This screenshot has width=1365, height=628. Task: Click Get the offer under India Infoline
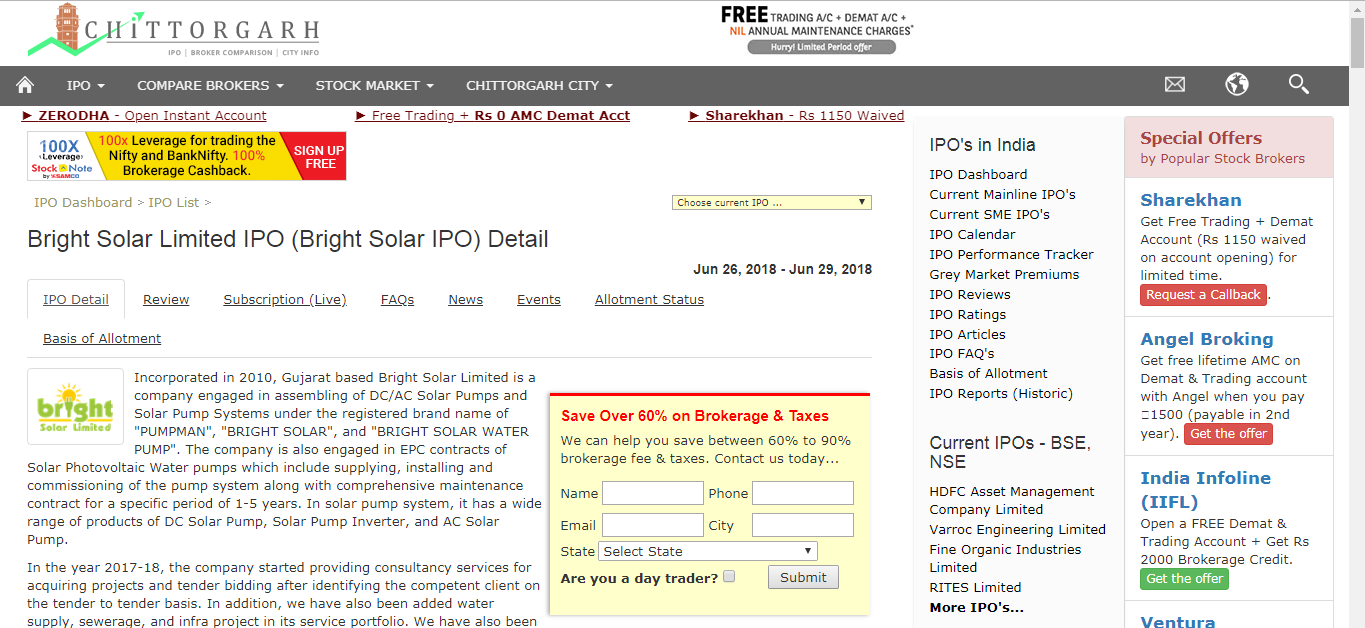(1184, 579)
